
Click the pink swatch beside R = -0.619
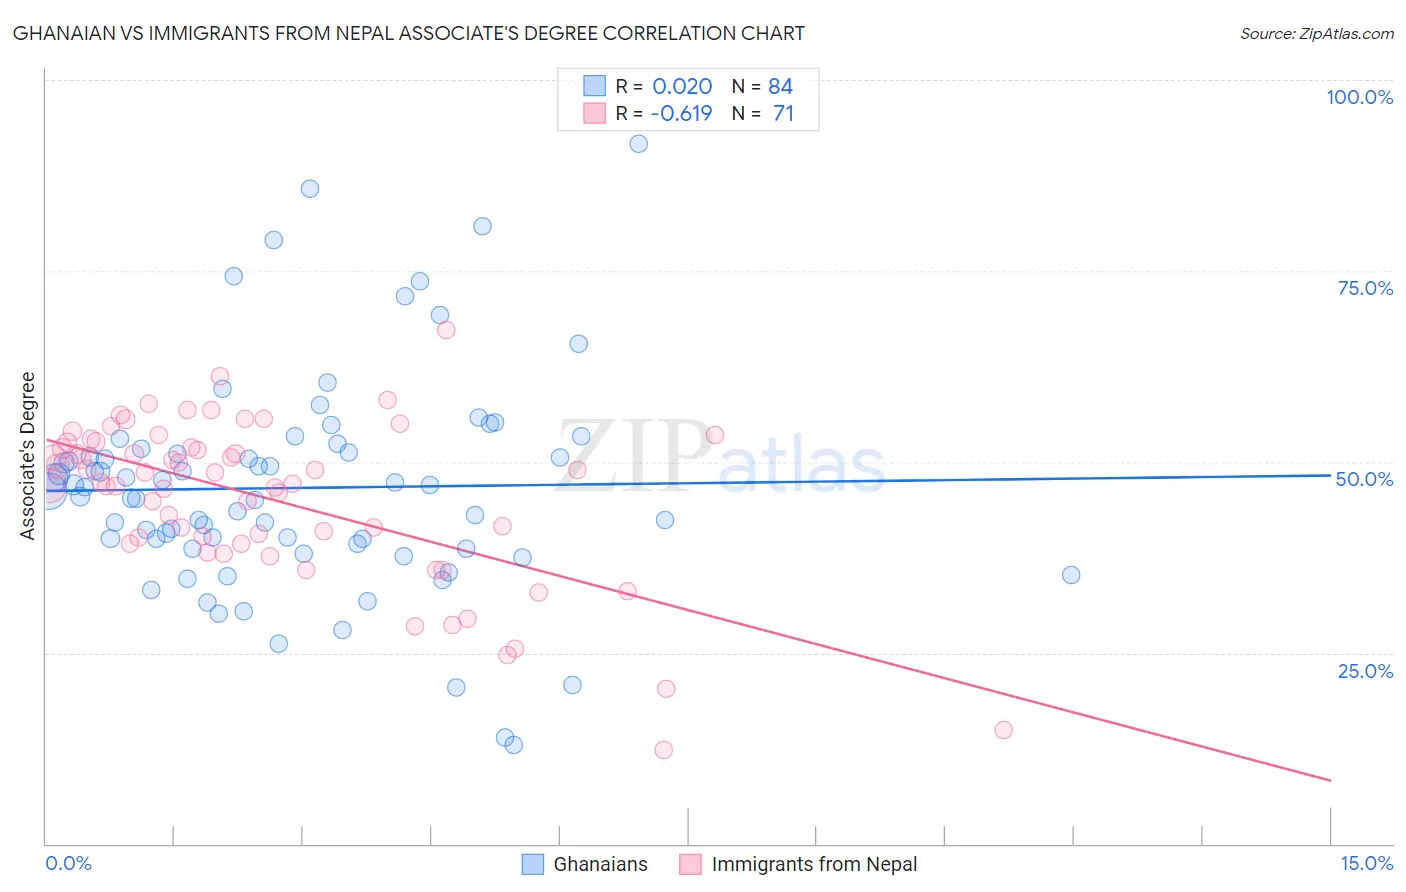(x=595, y=113)
